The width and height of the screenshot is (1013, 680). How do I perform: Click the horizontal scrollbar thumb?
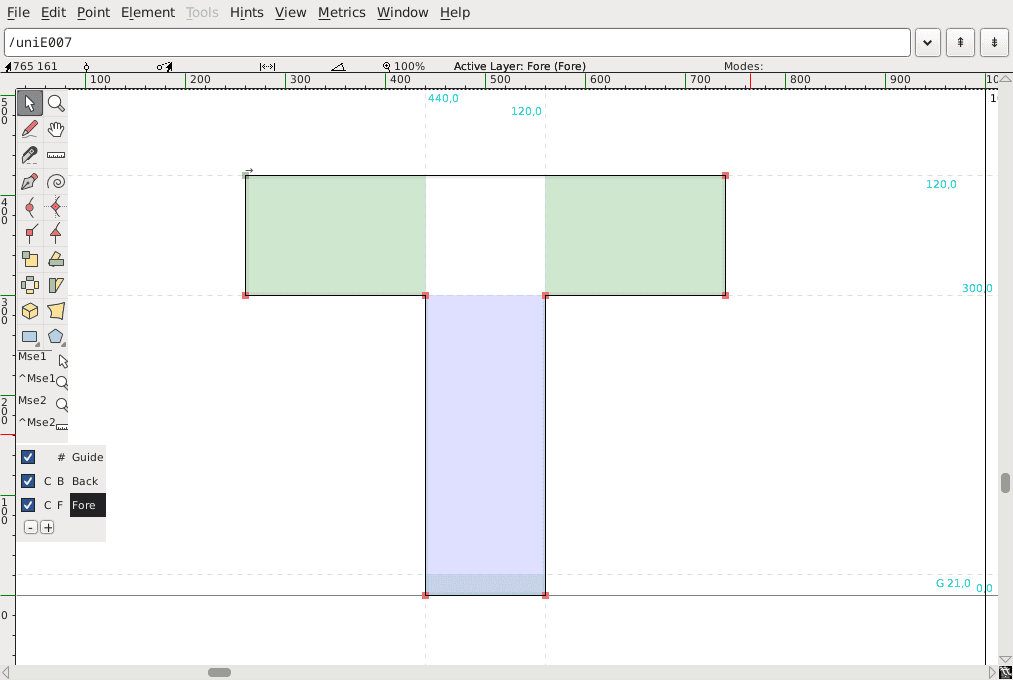(220, 672)
